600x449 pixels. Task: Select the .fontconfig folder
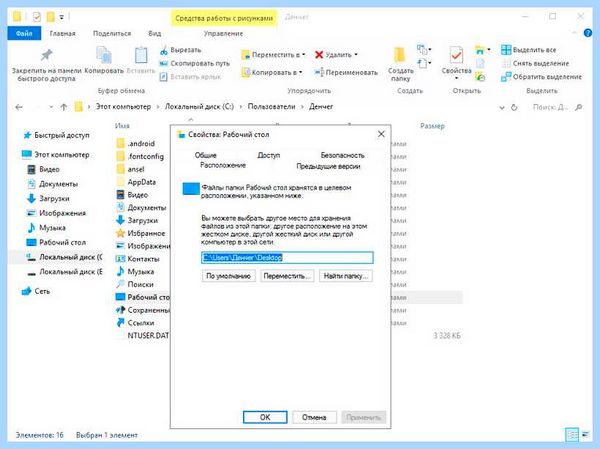tap(140, 157)
